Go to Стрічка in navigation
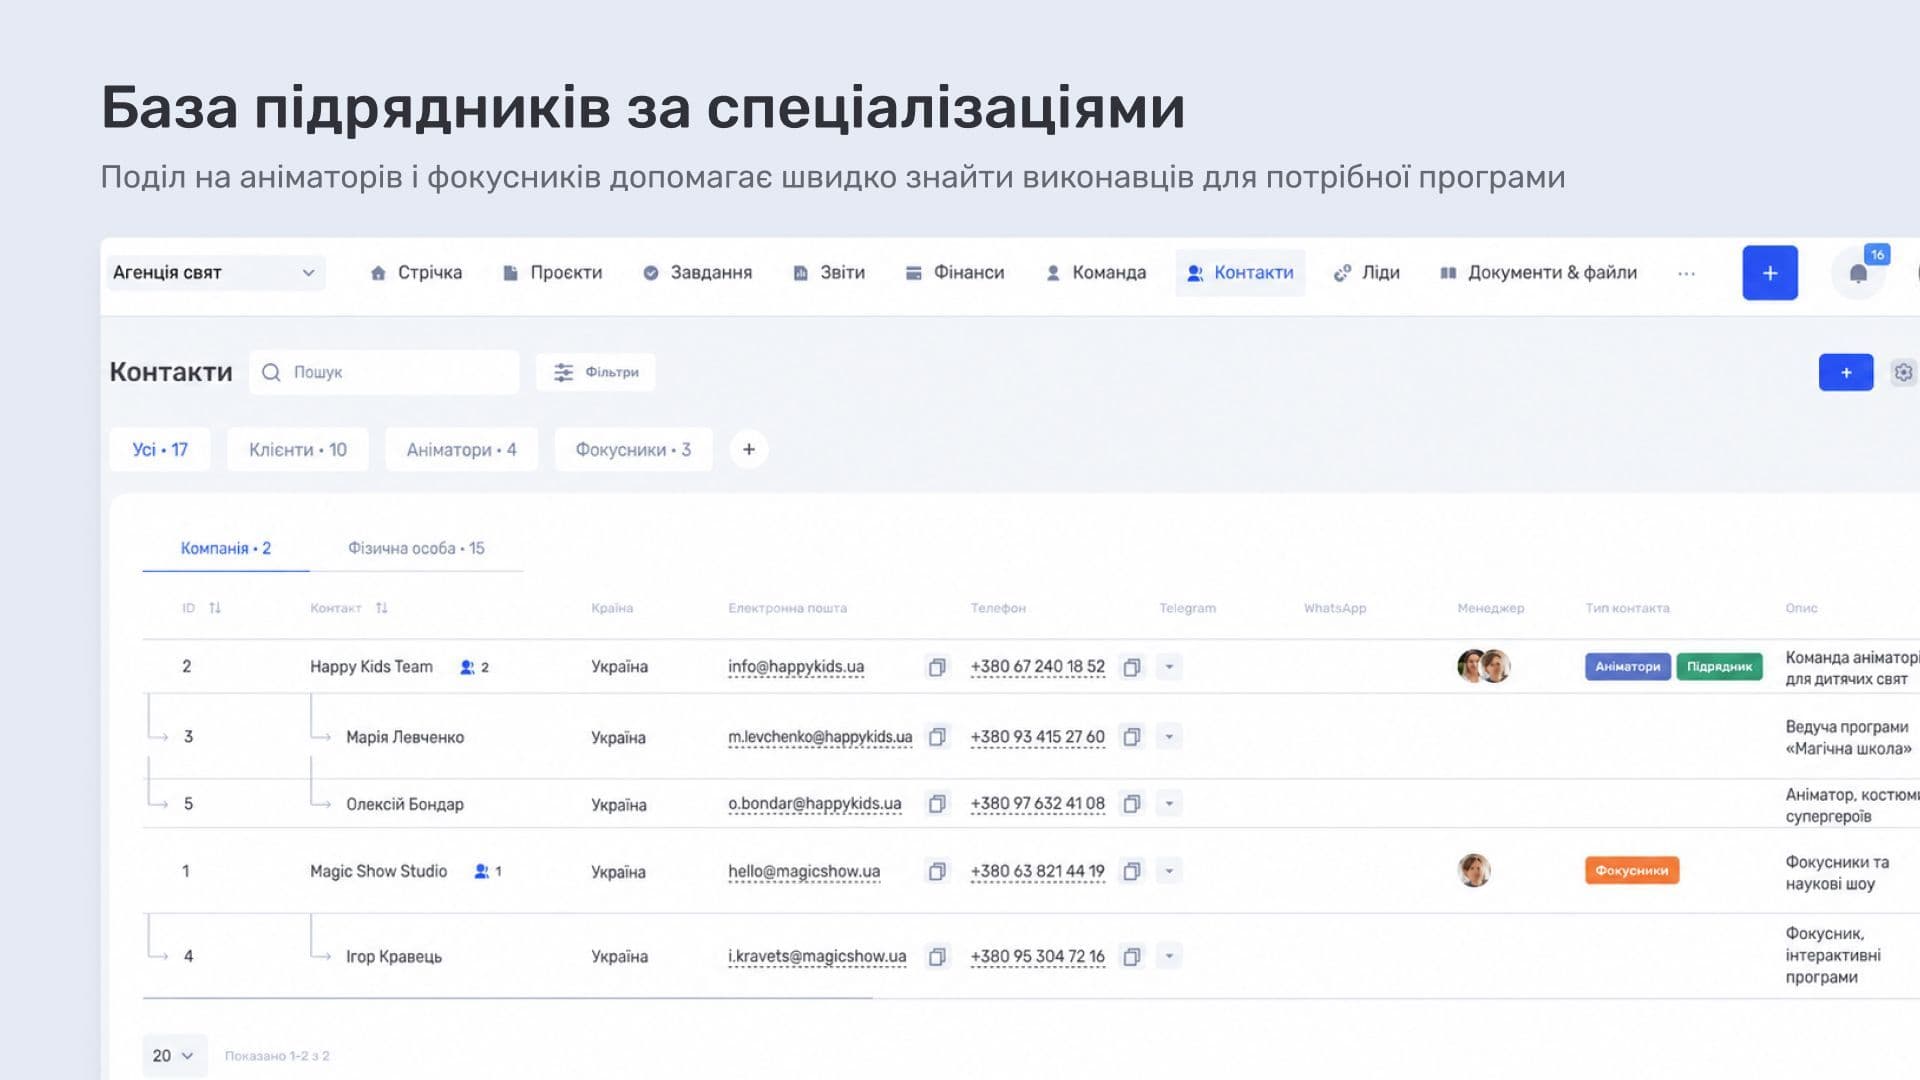 pyautogui.click(x=416, y=273)
